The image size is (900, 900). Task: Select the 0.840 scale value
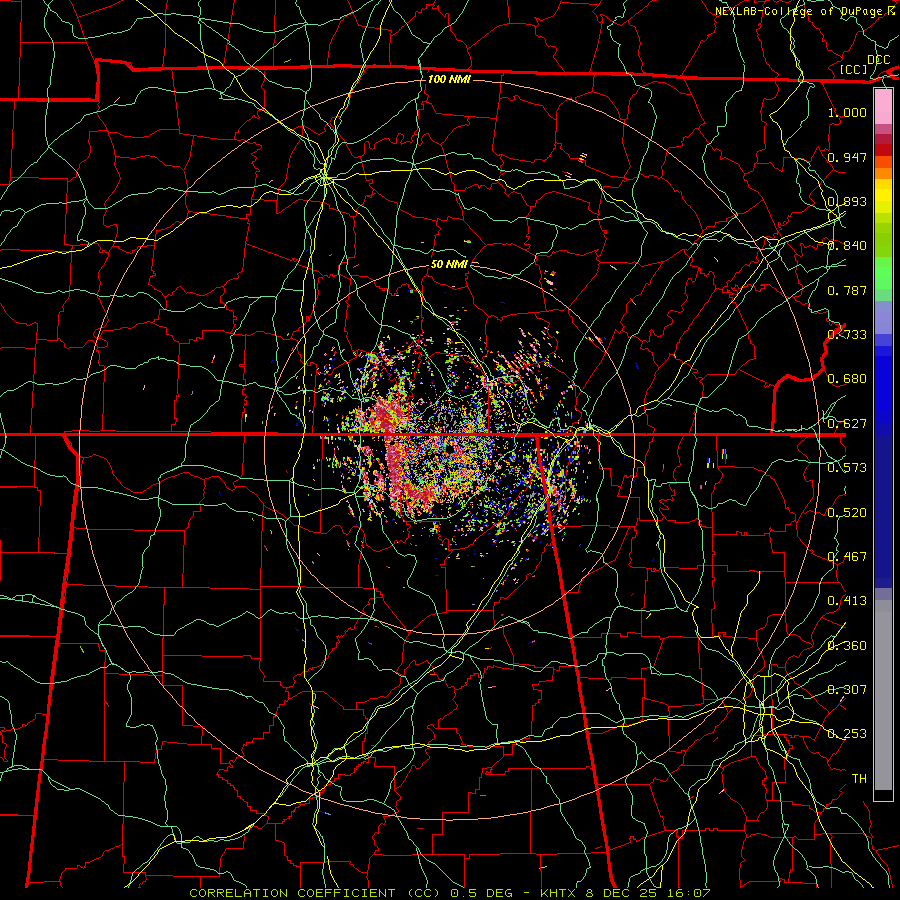[847, 246]
